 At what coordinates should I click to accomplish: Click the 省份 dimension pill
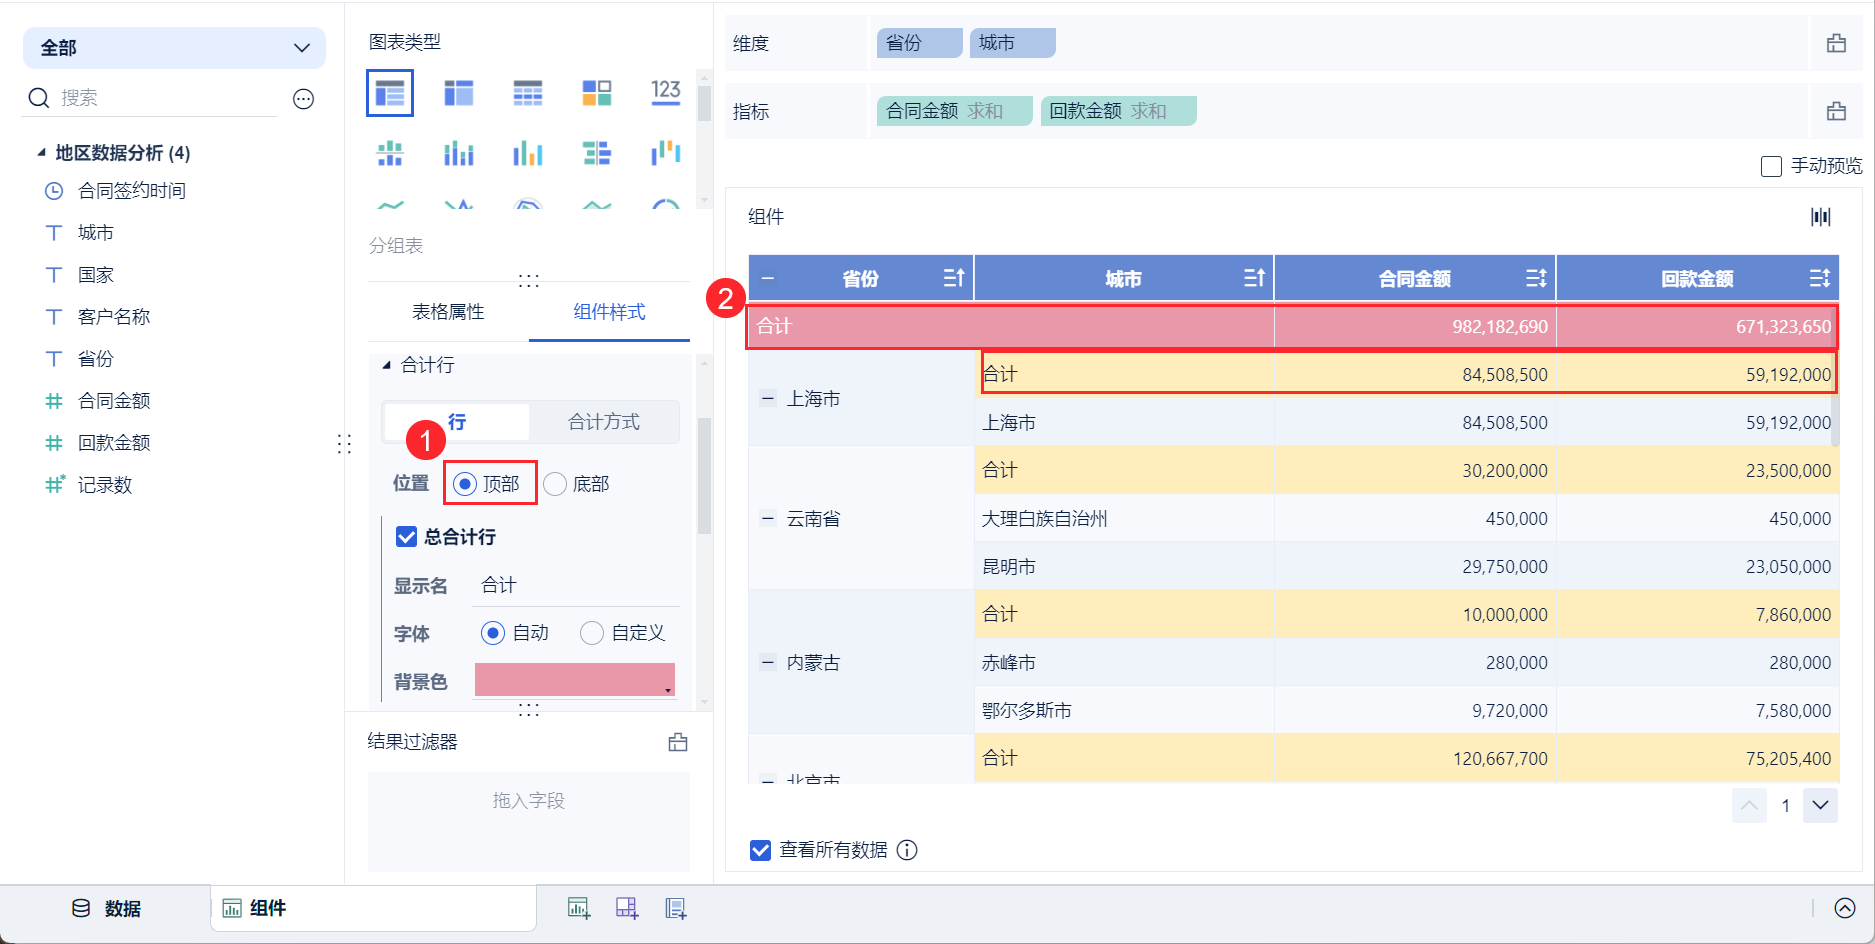click(x=919, y=43)
